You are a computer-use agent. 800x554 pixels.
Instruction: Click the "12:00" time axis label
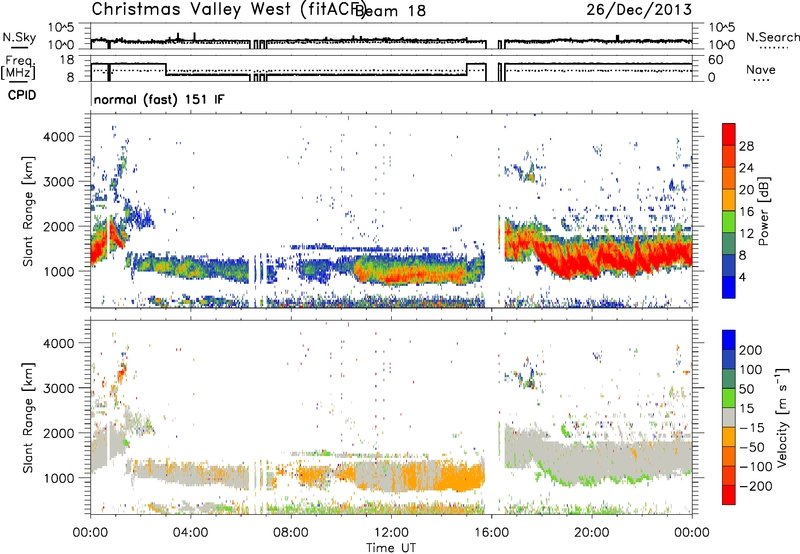(391, 533)
